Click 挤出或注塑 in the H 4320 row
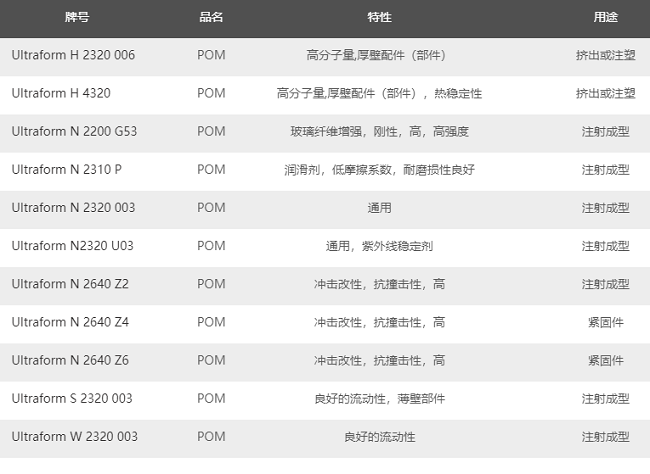Image resolution: width=650 pixels, height=474 pixels. [x=605, y=93]
